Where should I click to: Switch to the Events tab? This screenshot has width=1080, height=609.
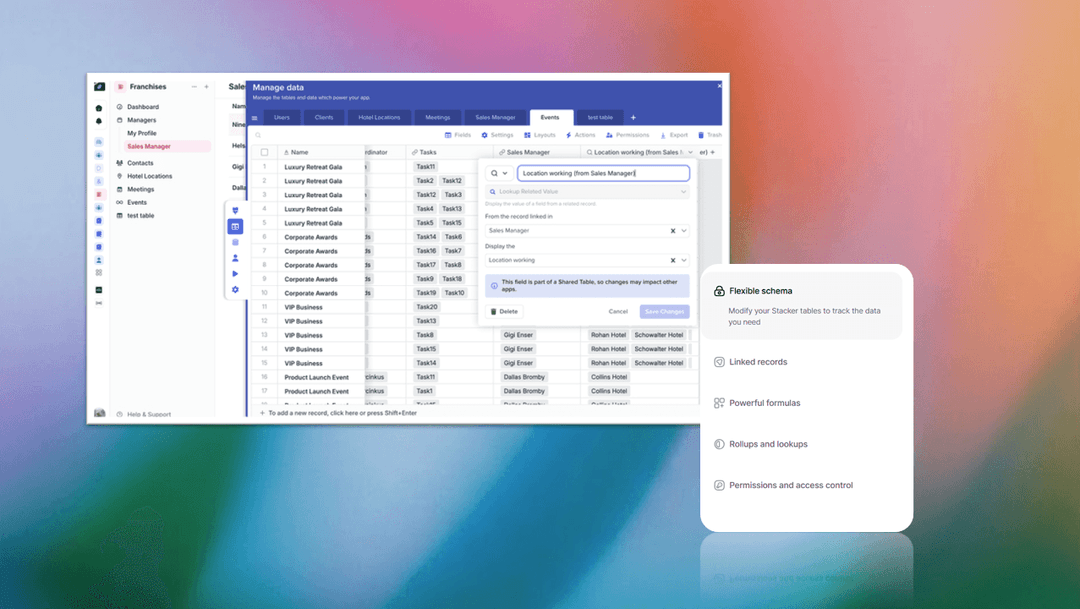[551, 116]
